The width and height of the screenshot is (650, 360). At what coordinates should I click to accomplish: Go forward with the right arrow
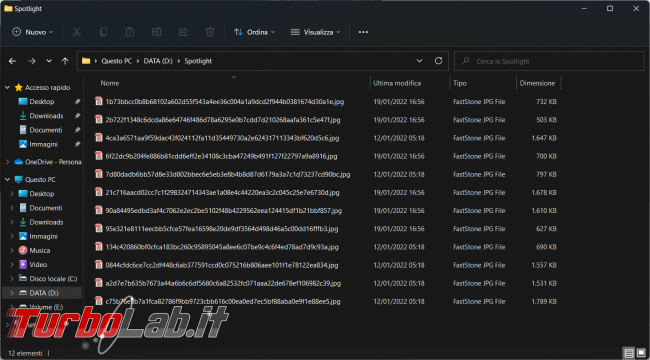tap(32, 61)
